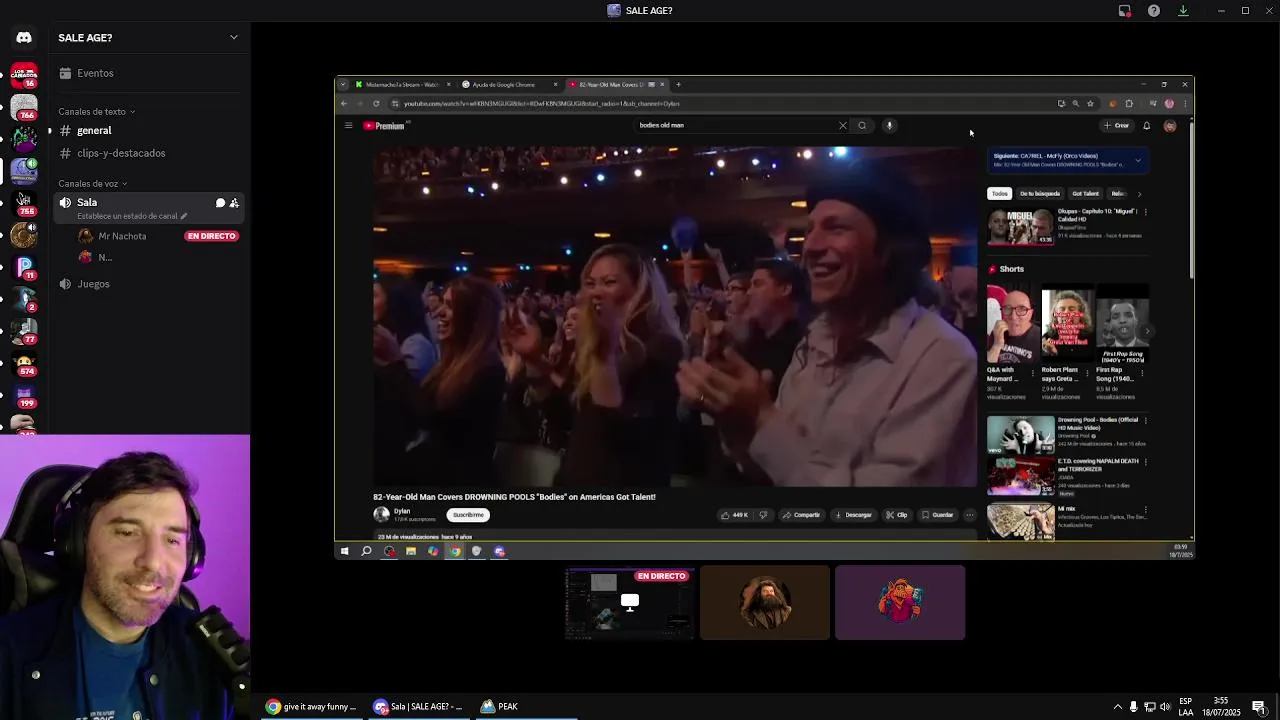Image resolution: width=1280 pixels, height=720 pixels.
Task: Open the server icon with badge 16
Action: [24, 75]
